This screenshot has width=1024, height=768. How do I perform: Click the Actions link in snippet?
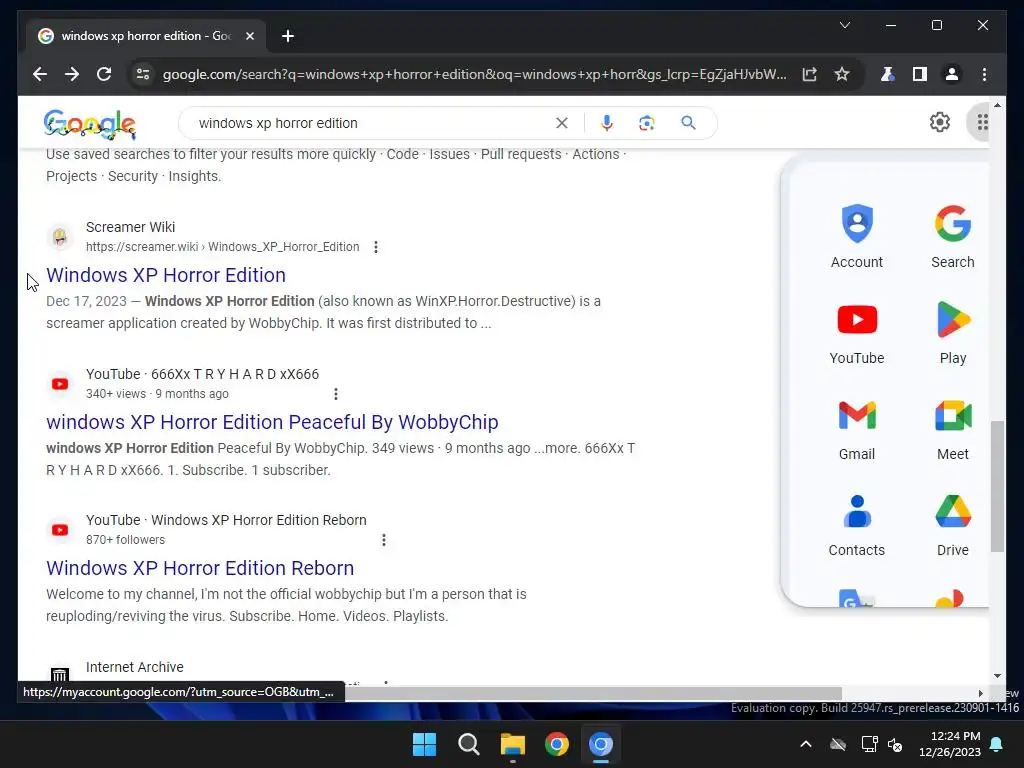(x=596, y=154)
